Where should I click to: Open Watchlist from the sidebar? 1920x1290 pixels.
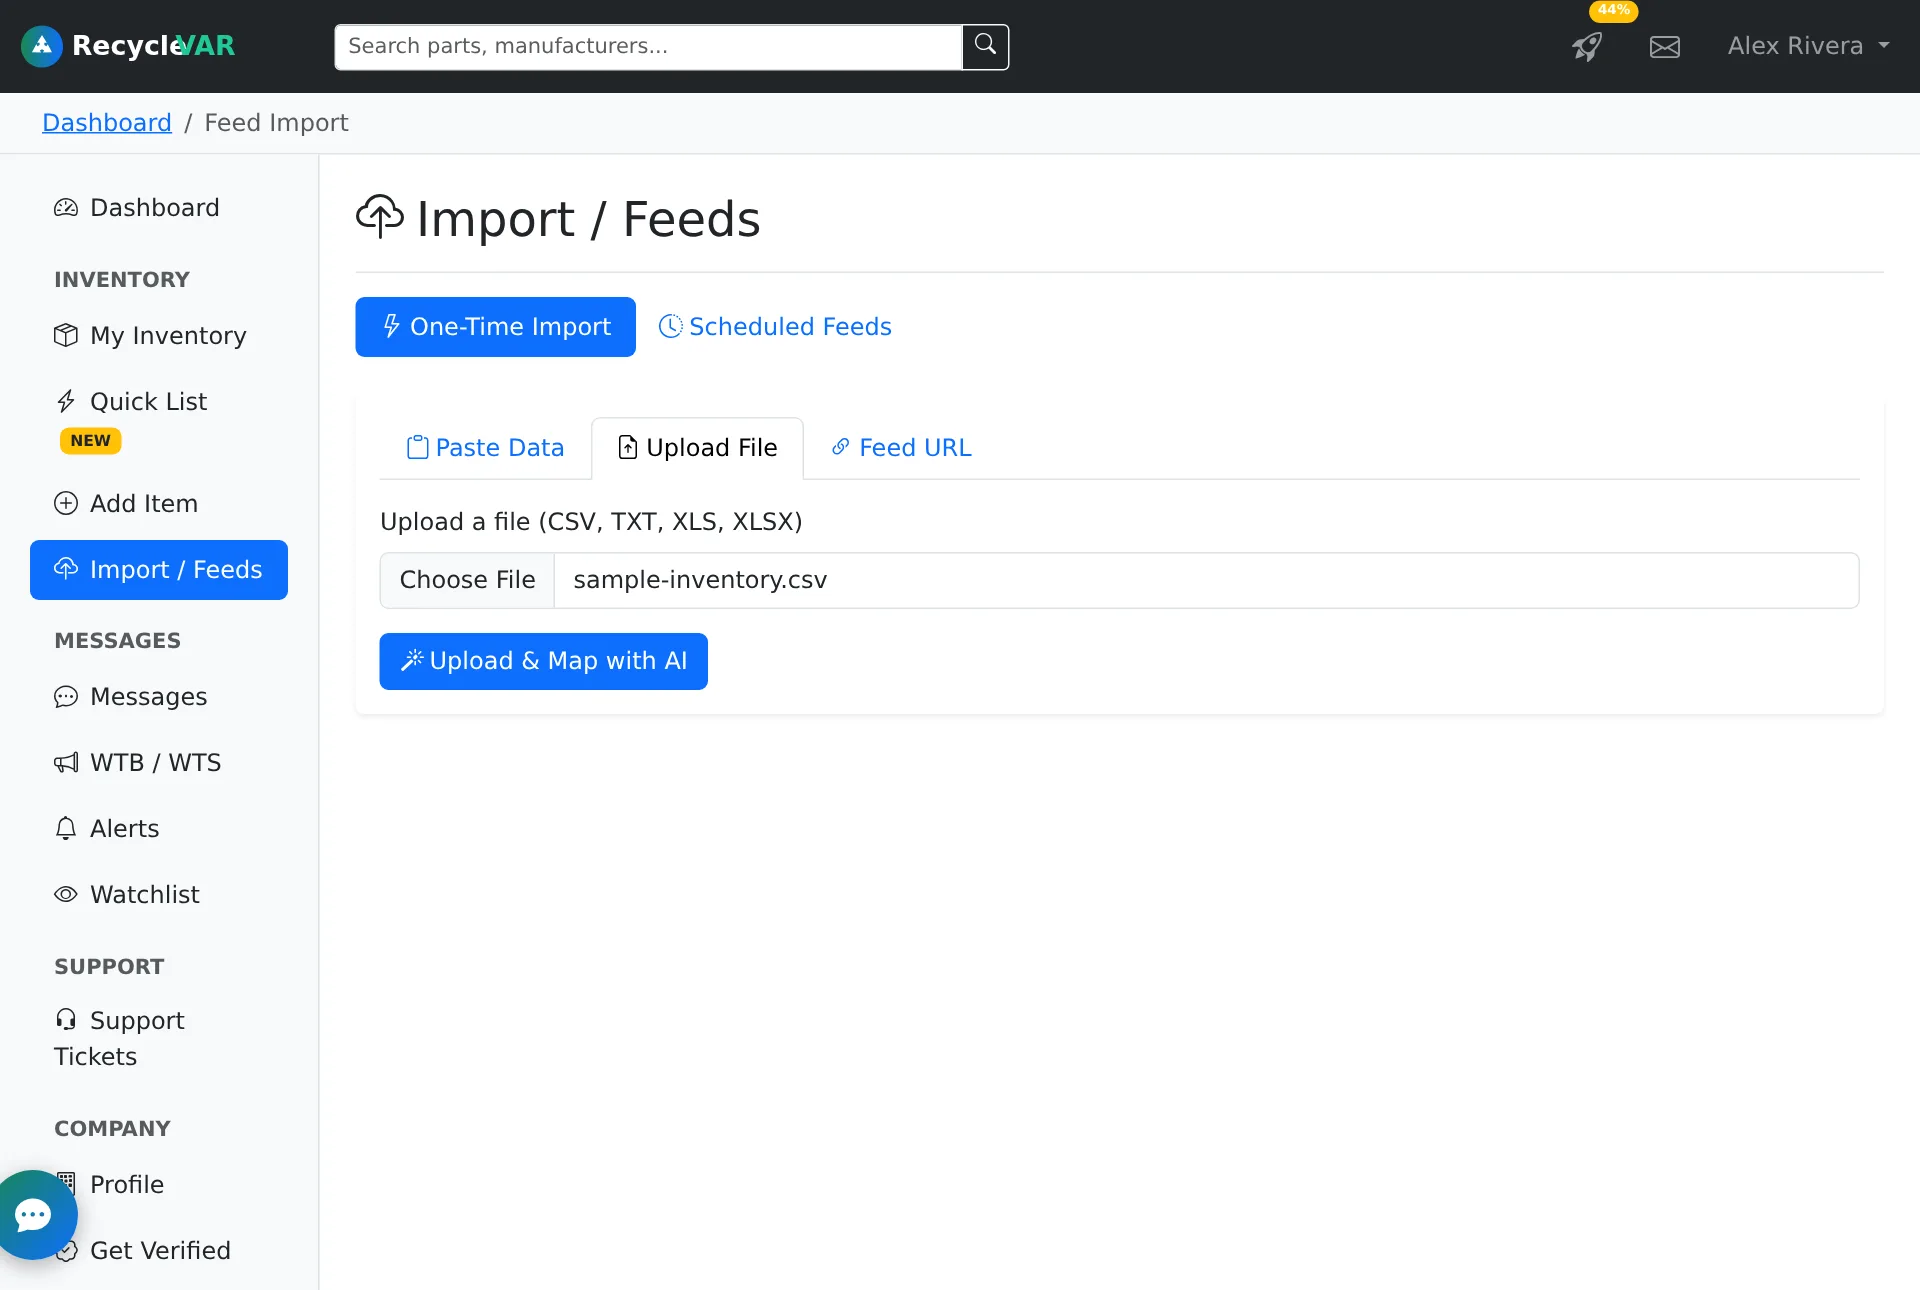pos(159,894)
